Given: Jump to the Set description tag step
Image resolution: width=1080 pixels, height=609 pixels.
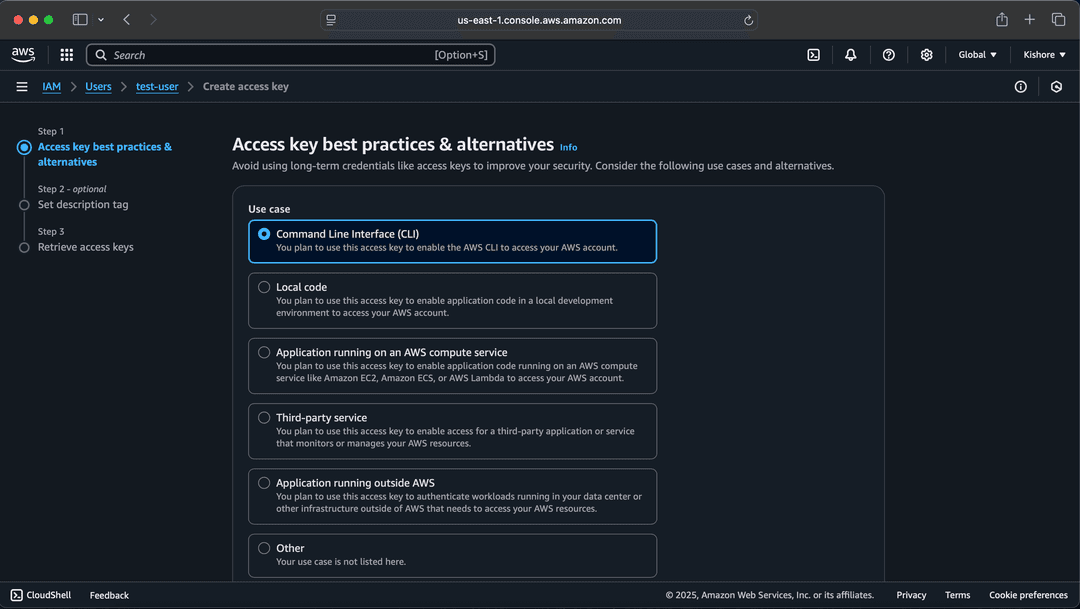Looking at the screenshot, I should click(x=83, y=204).
